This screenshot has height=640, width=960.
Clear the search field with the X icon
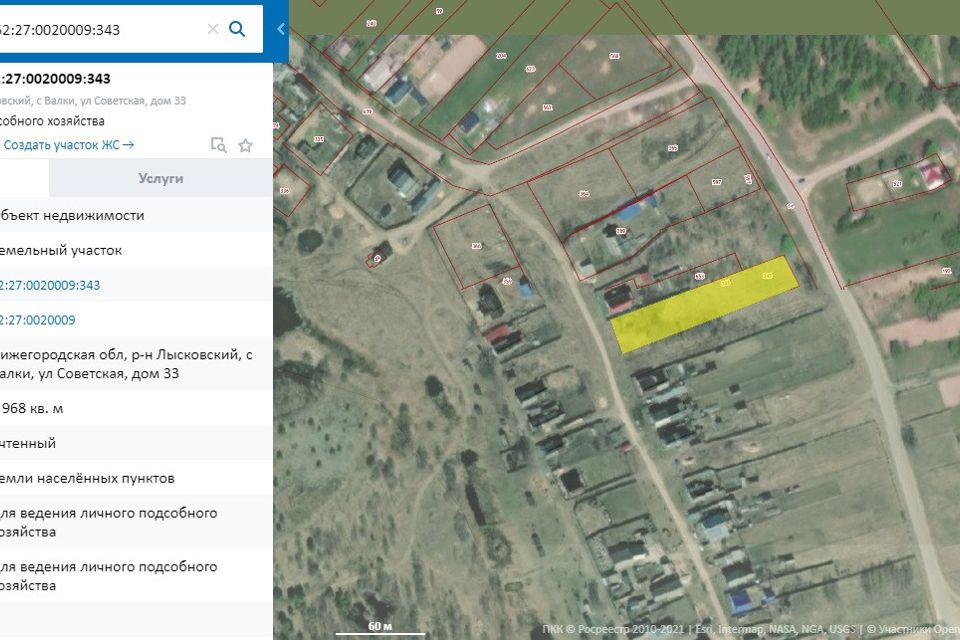(x=213, y=29)
